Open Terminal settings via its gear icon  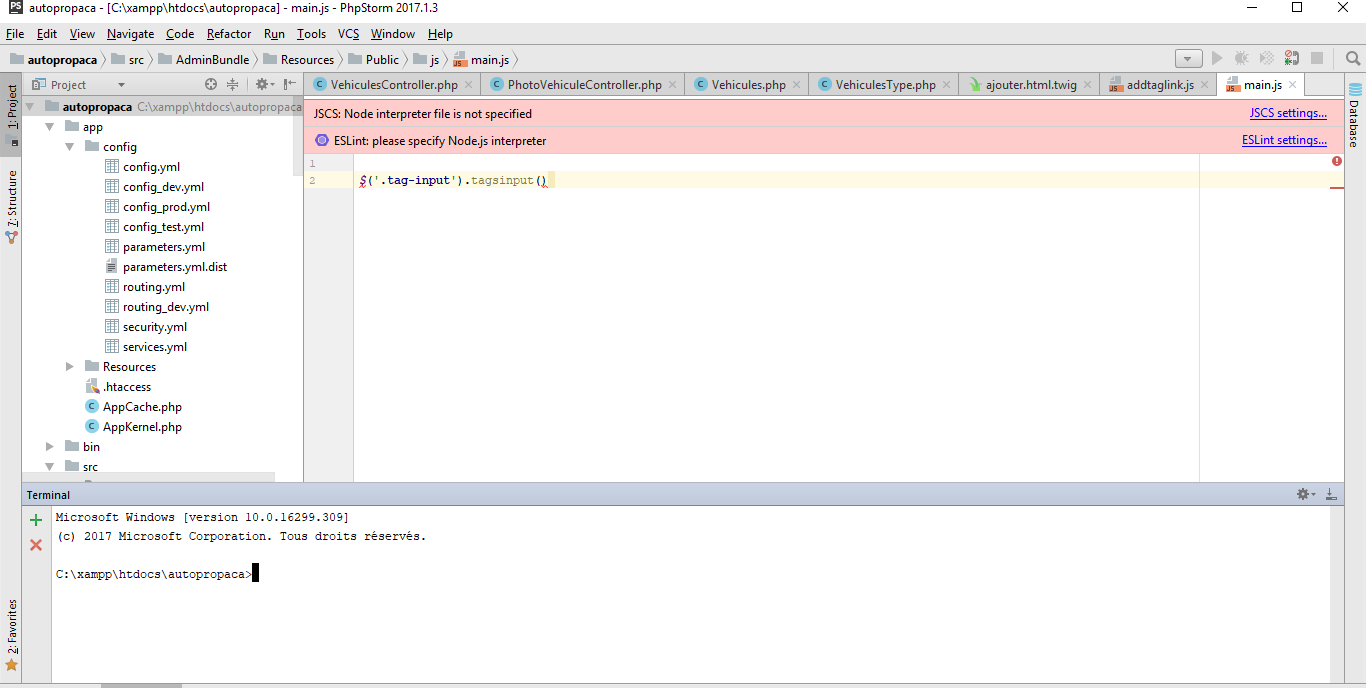[x=1303, y=493]
